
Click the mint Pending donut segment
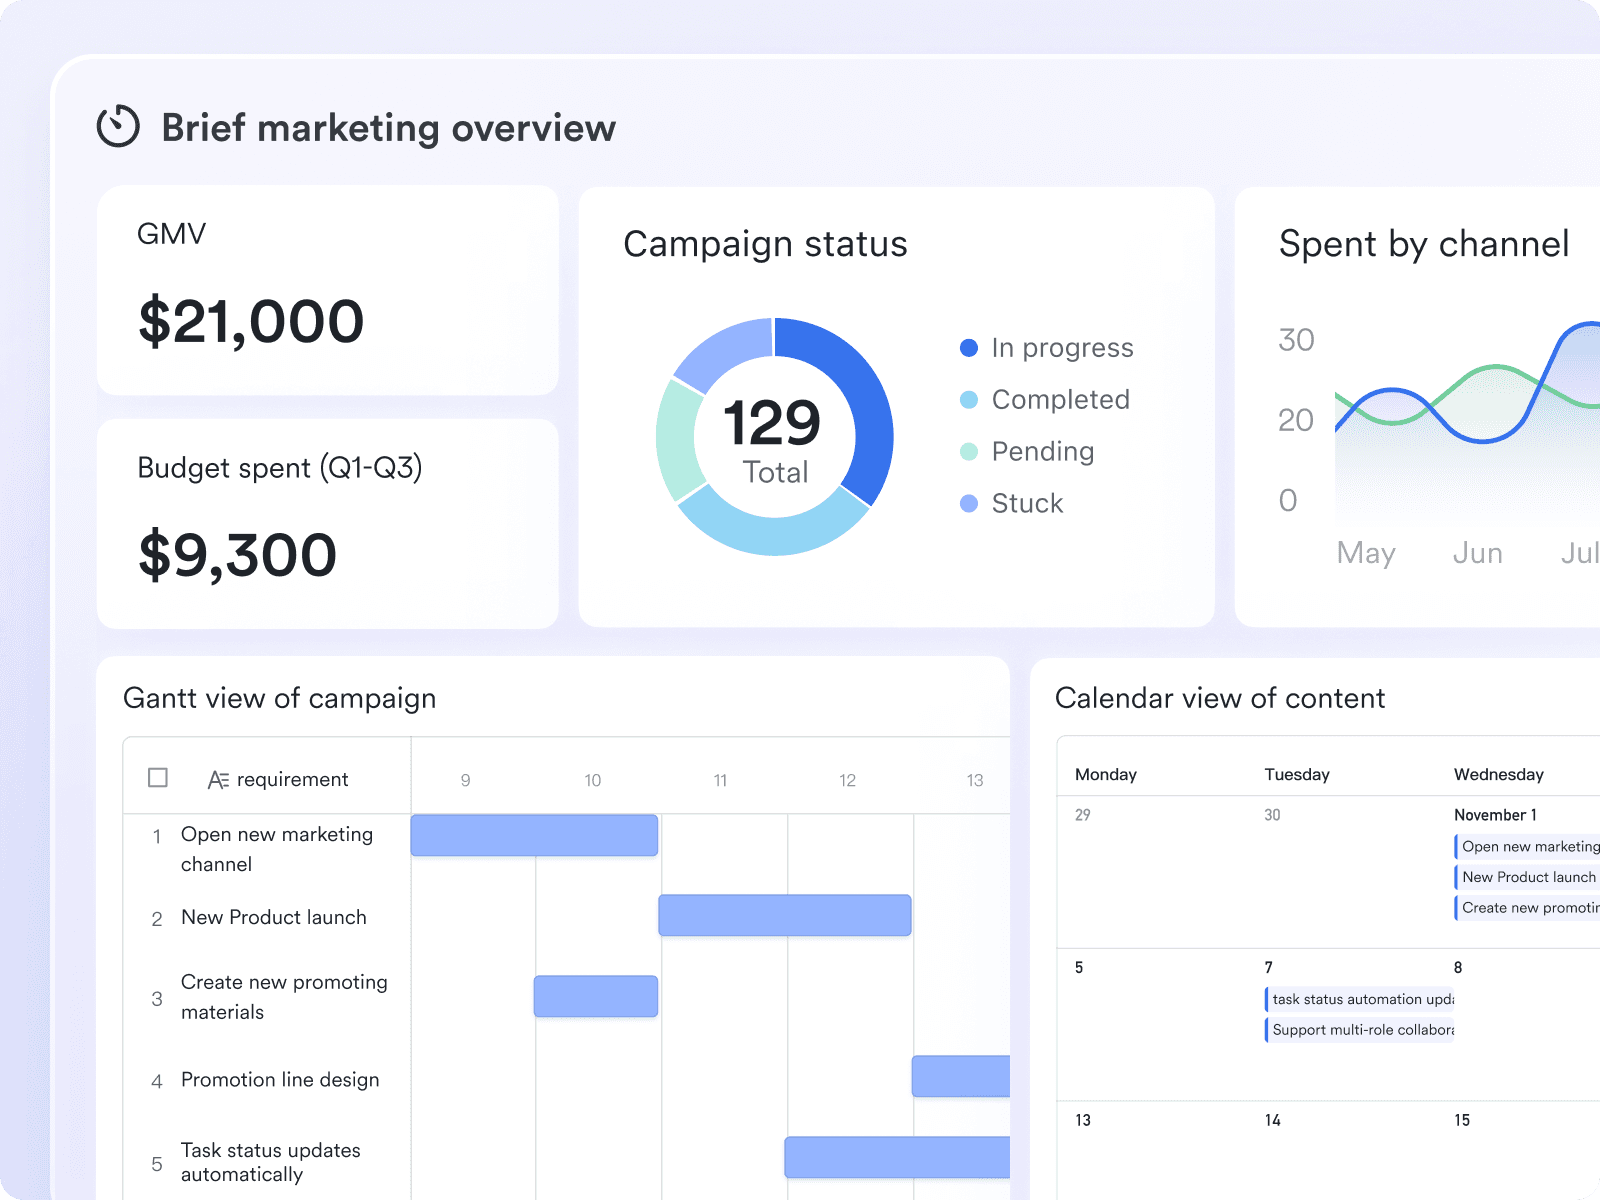point(677,440)
